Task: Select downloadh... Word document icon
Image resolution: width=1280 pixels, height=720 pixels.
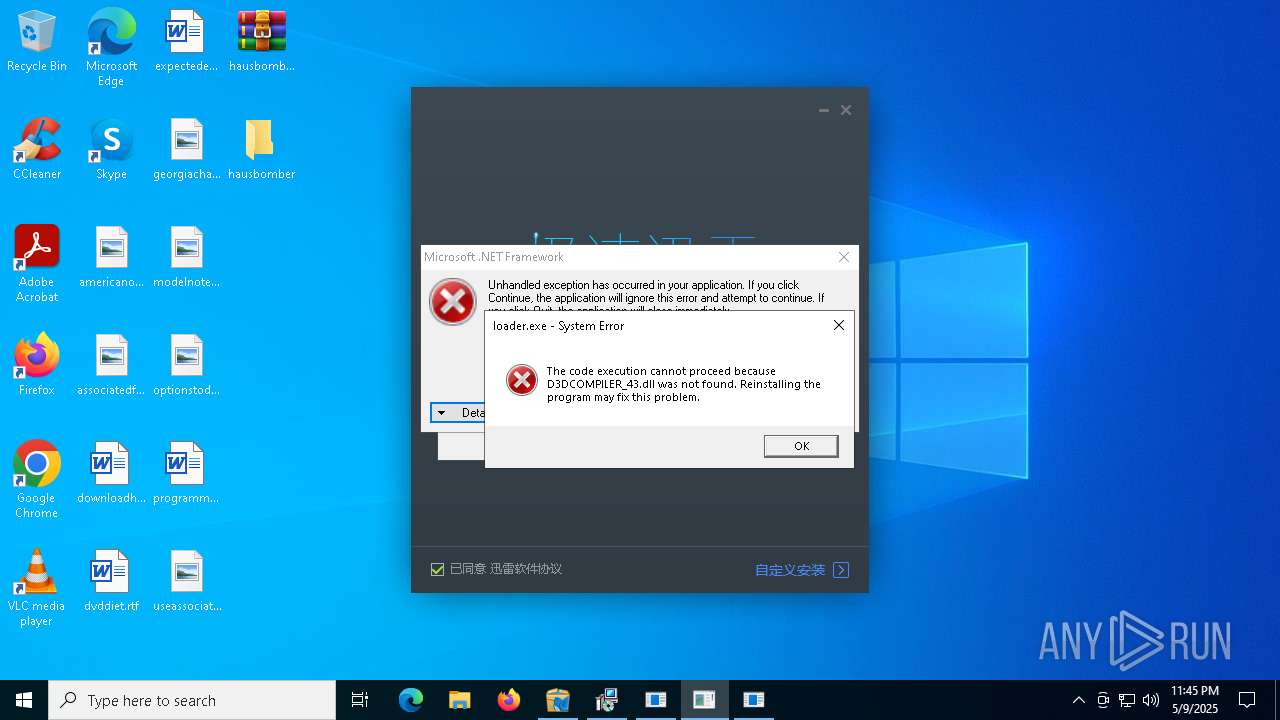Action: (111, 474)
